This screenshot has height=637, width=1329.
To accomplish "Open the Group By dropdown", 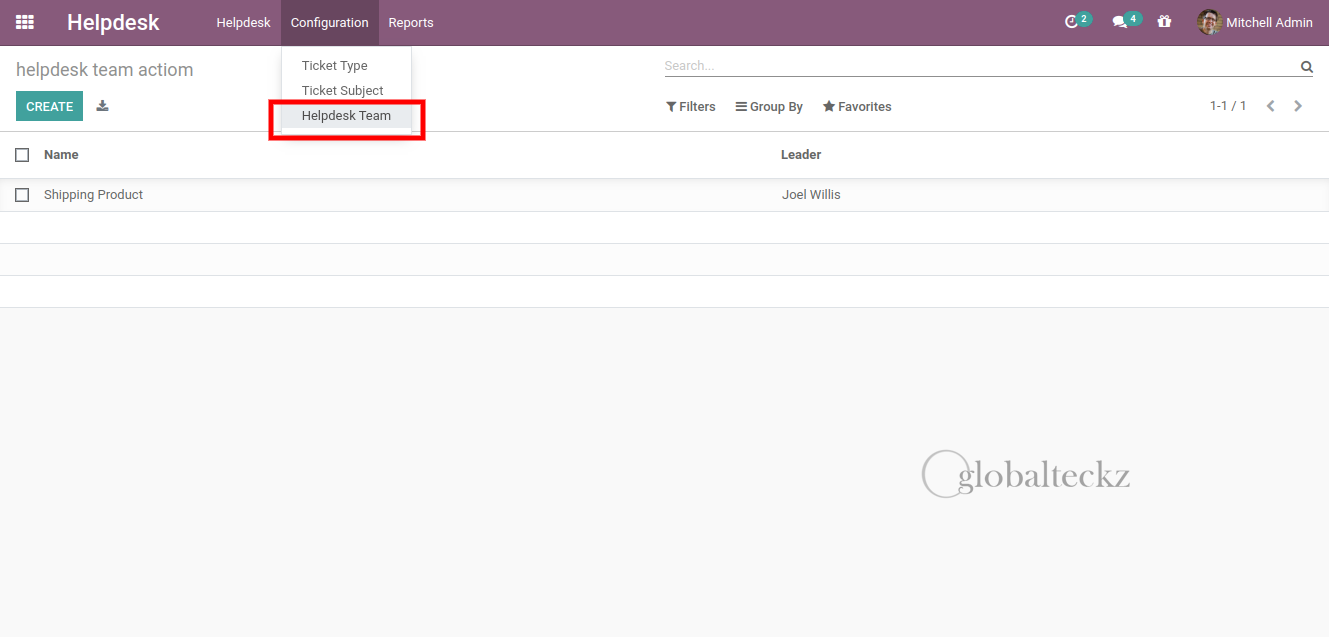I will pos(769,107).
